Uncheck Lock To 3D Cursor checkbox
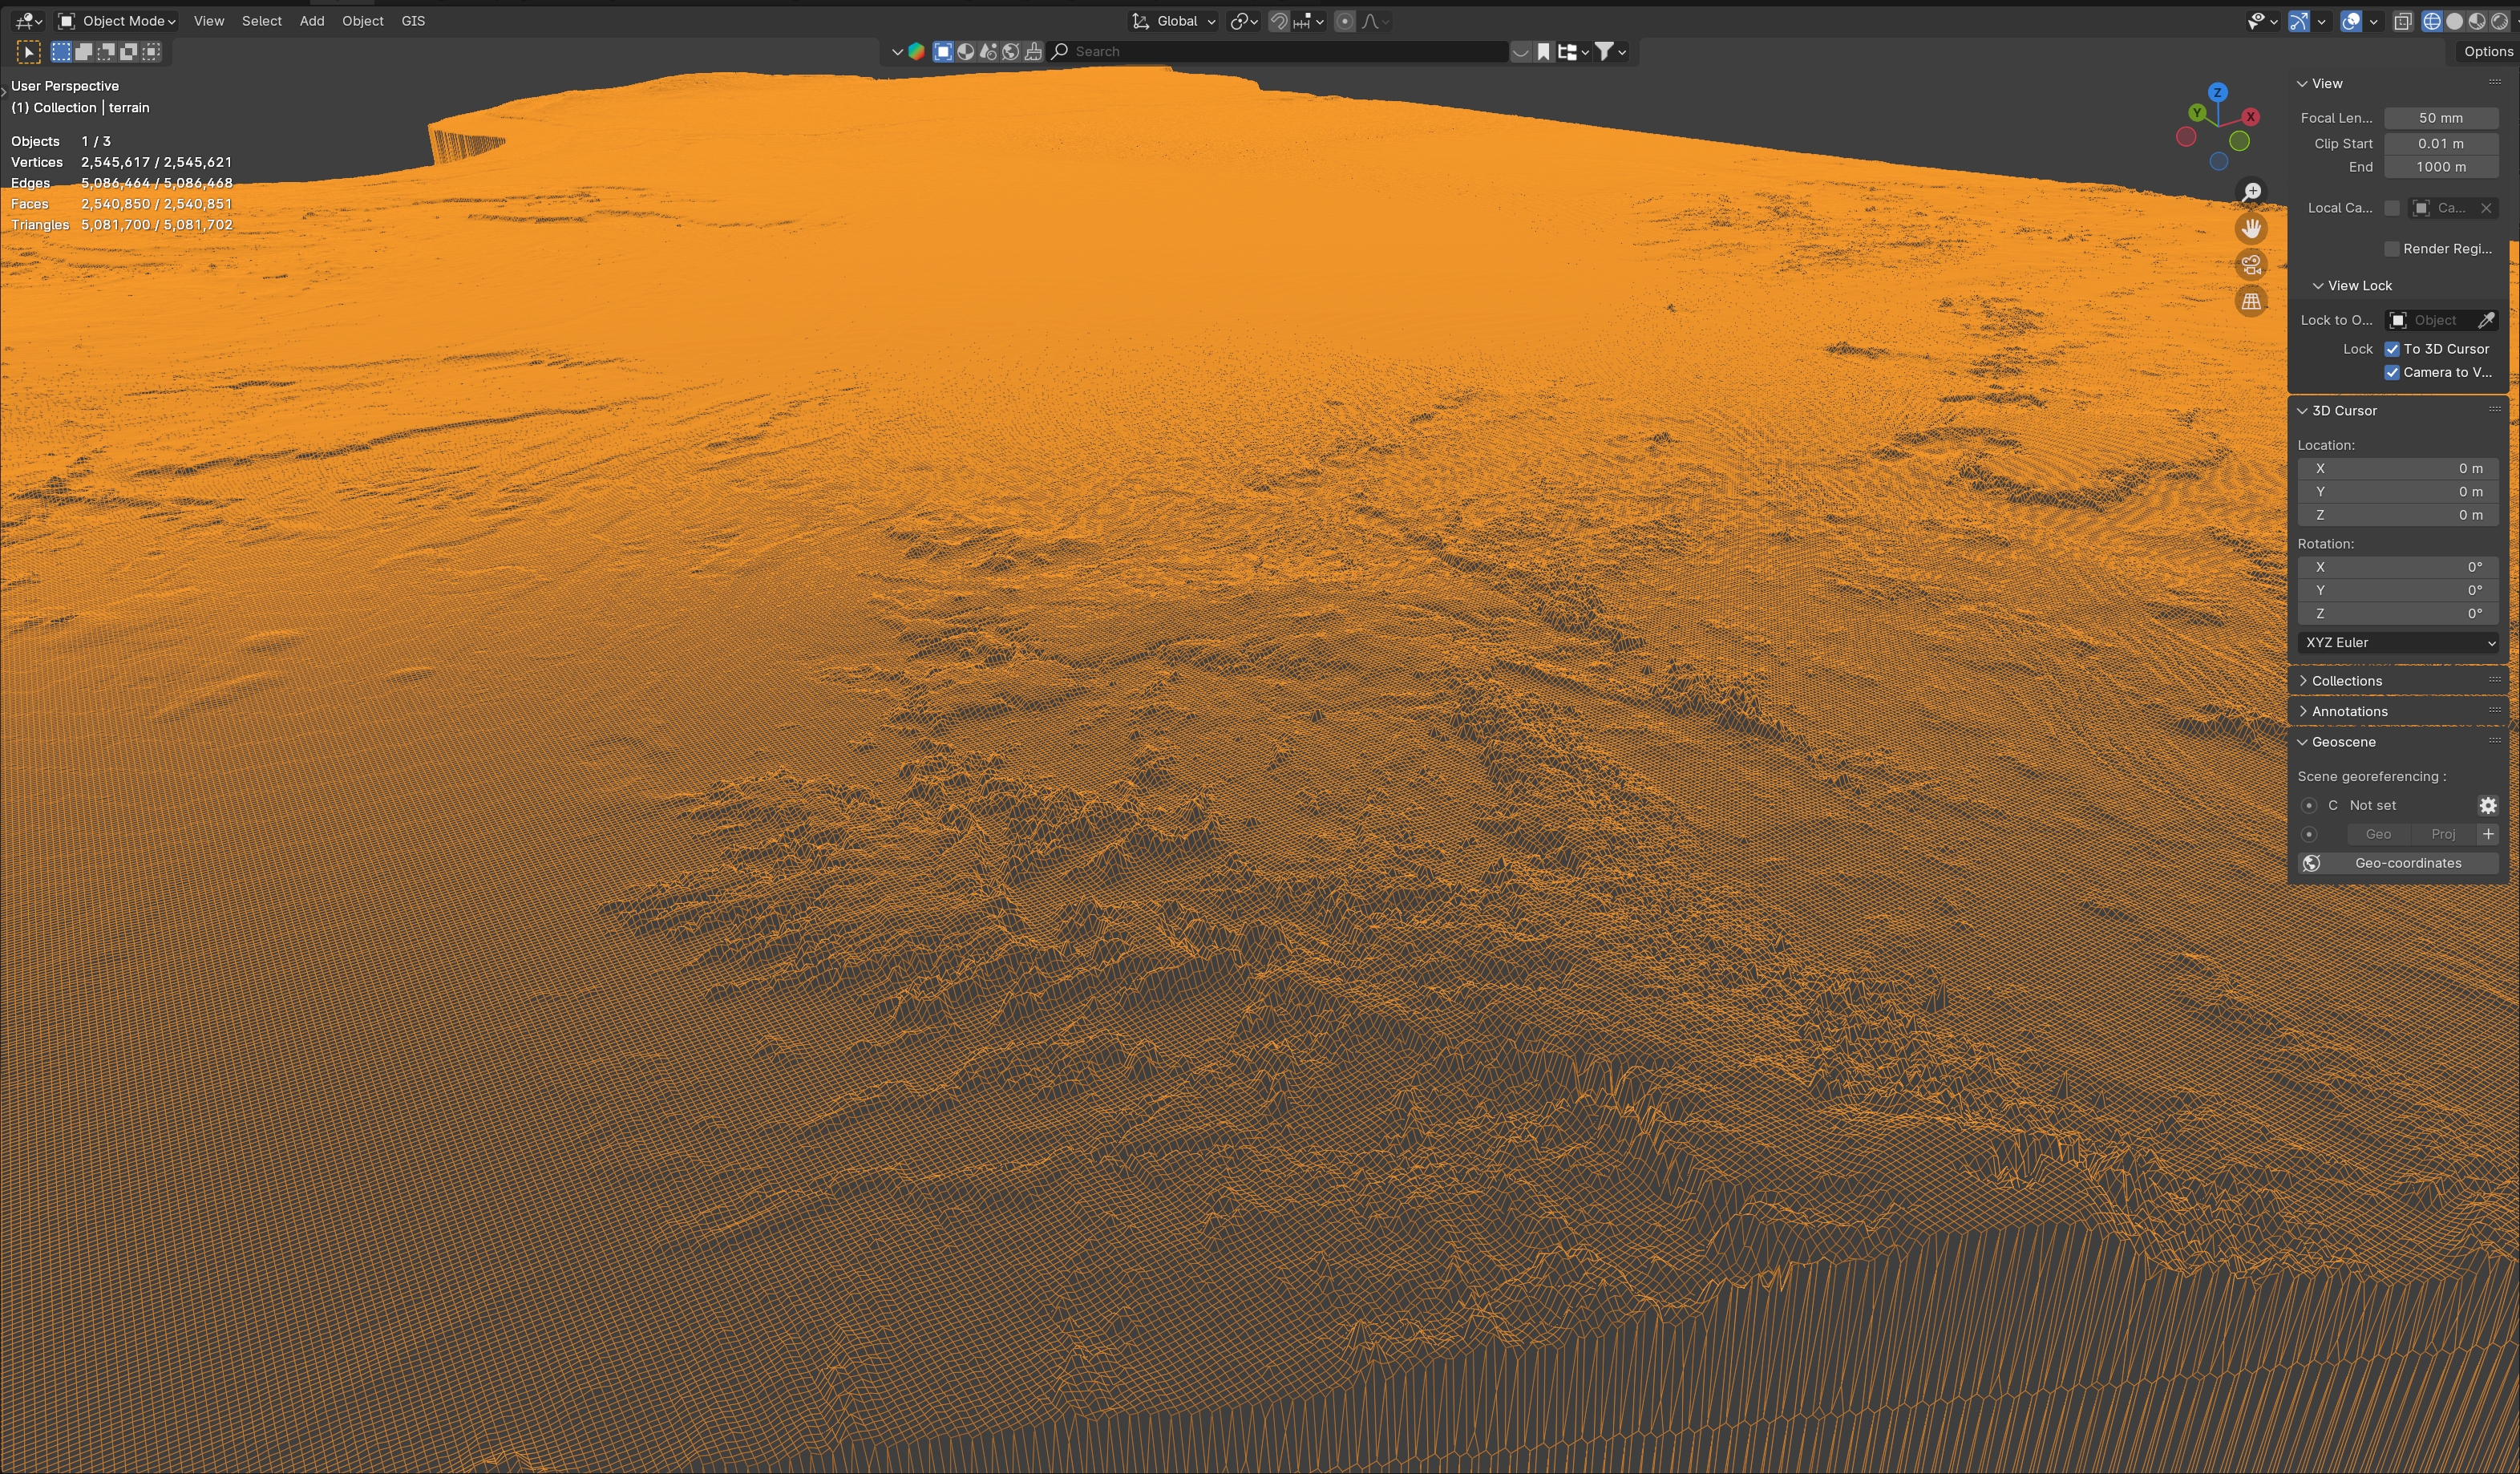 (x=2392, y=349)
